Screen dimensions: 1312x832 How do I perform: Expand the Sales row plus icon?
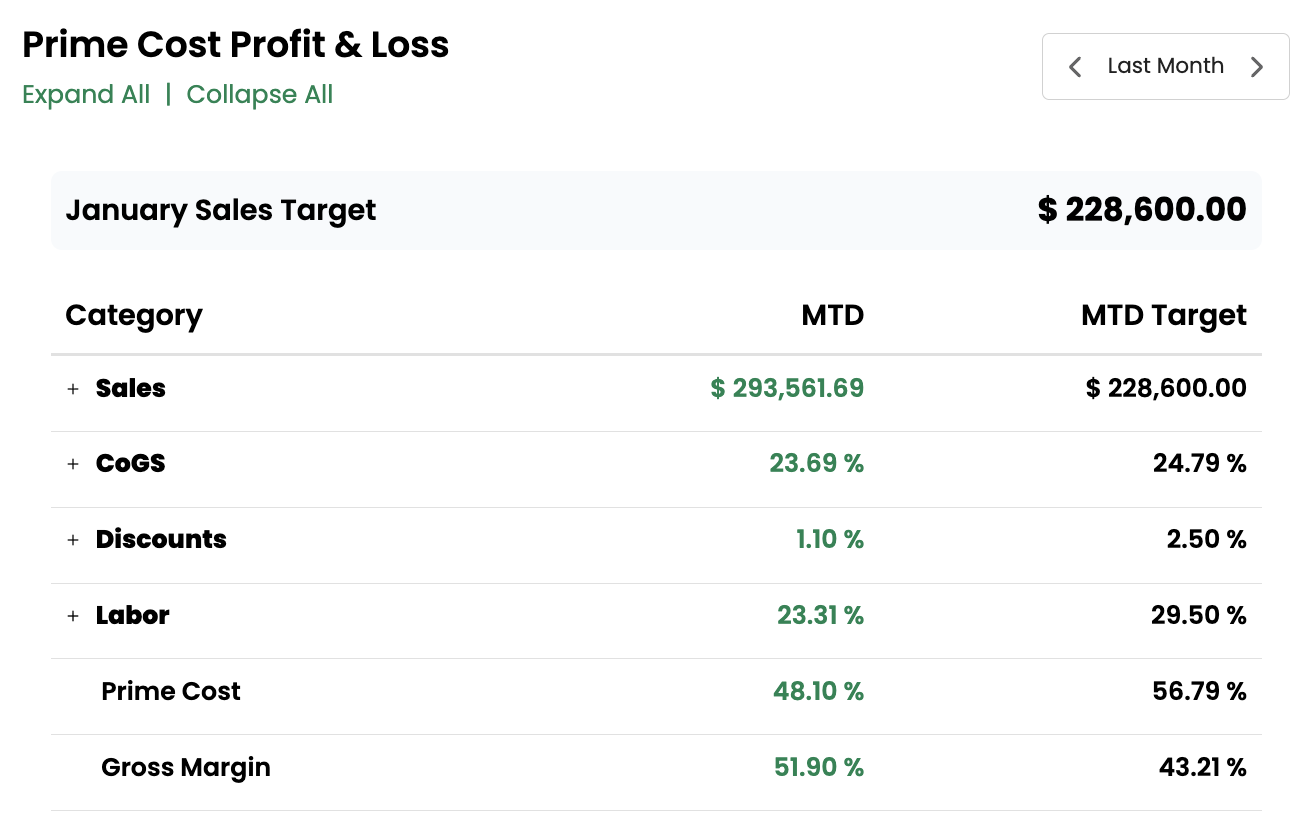pos(73,389)
